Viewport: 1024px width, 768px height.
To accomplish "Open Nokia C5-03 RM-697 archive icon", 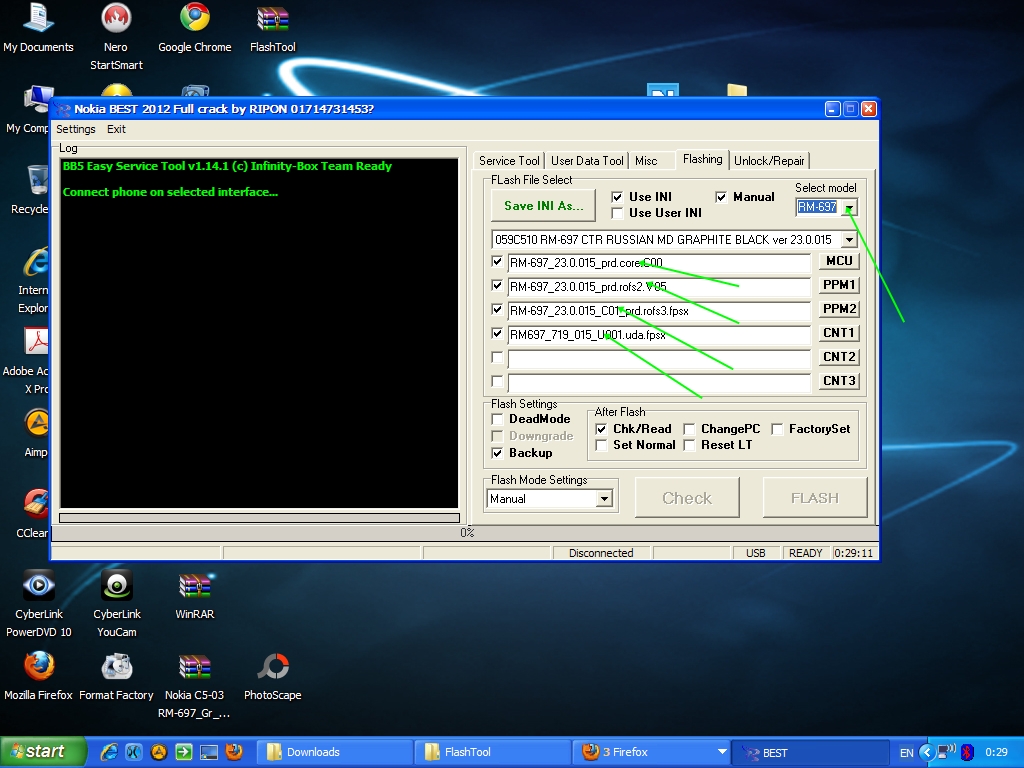I will click(195, 686).
